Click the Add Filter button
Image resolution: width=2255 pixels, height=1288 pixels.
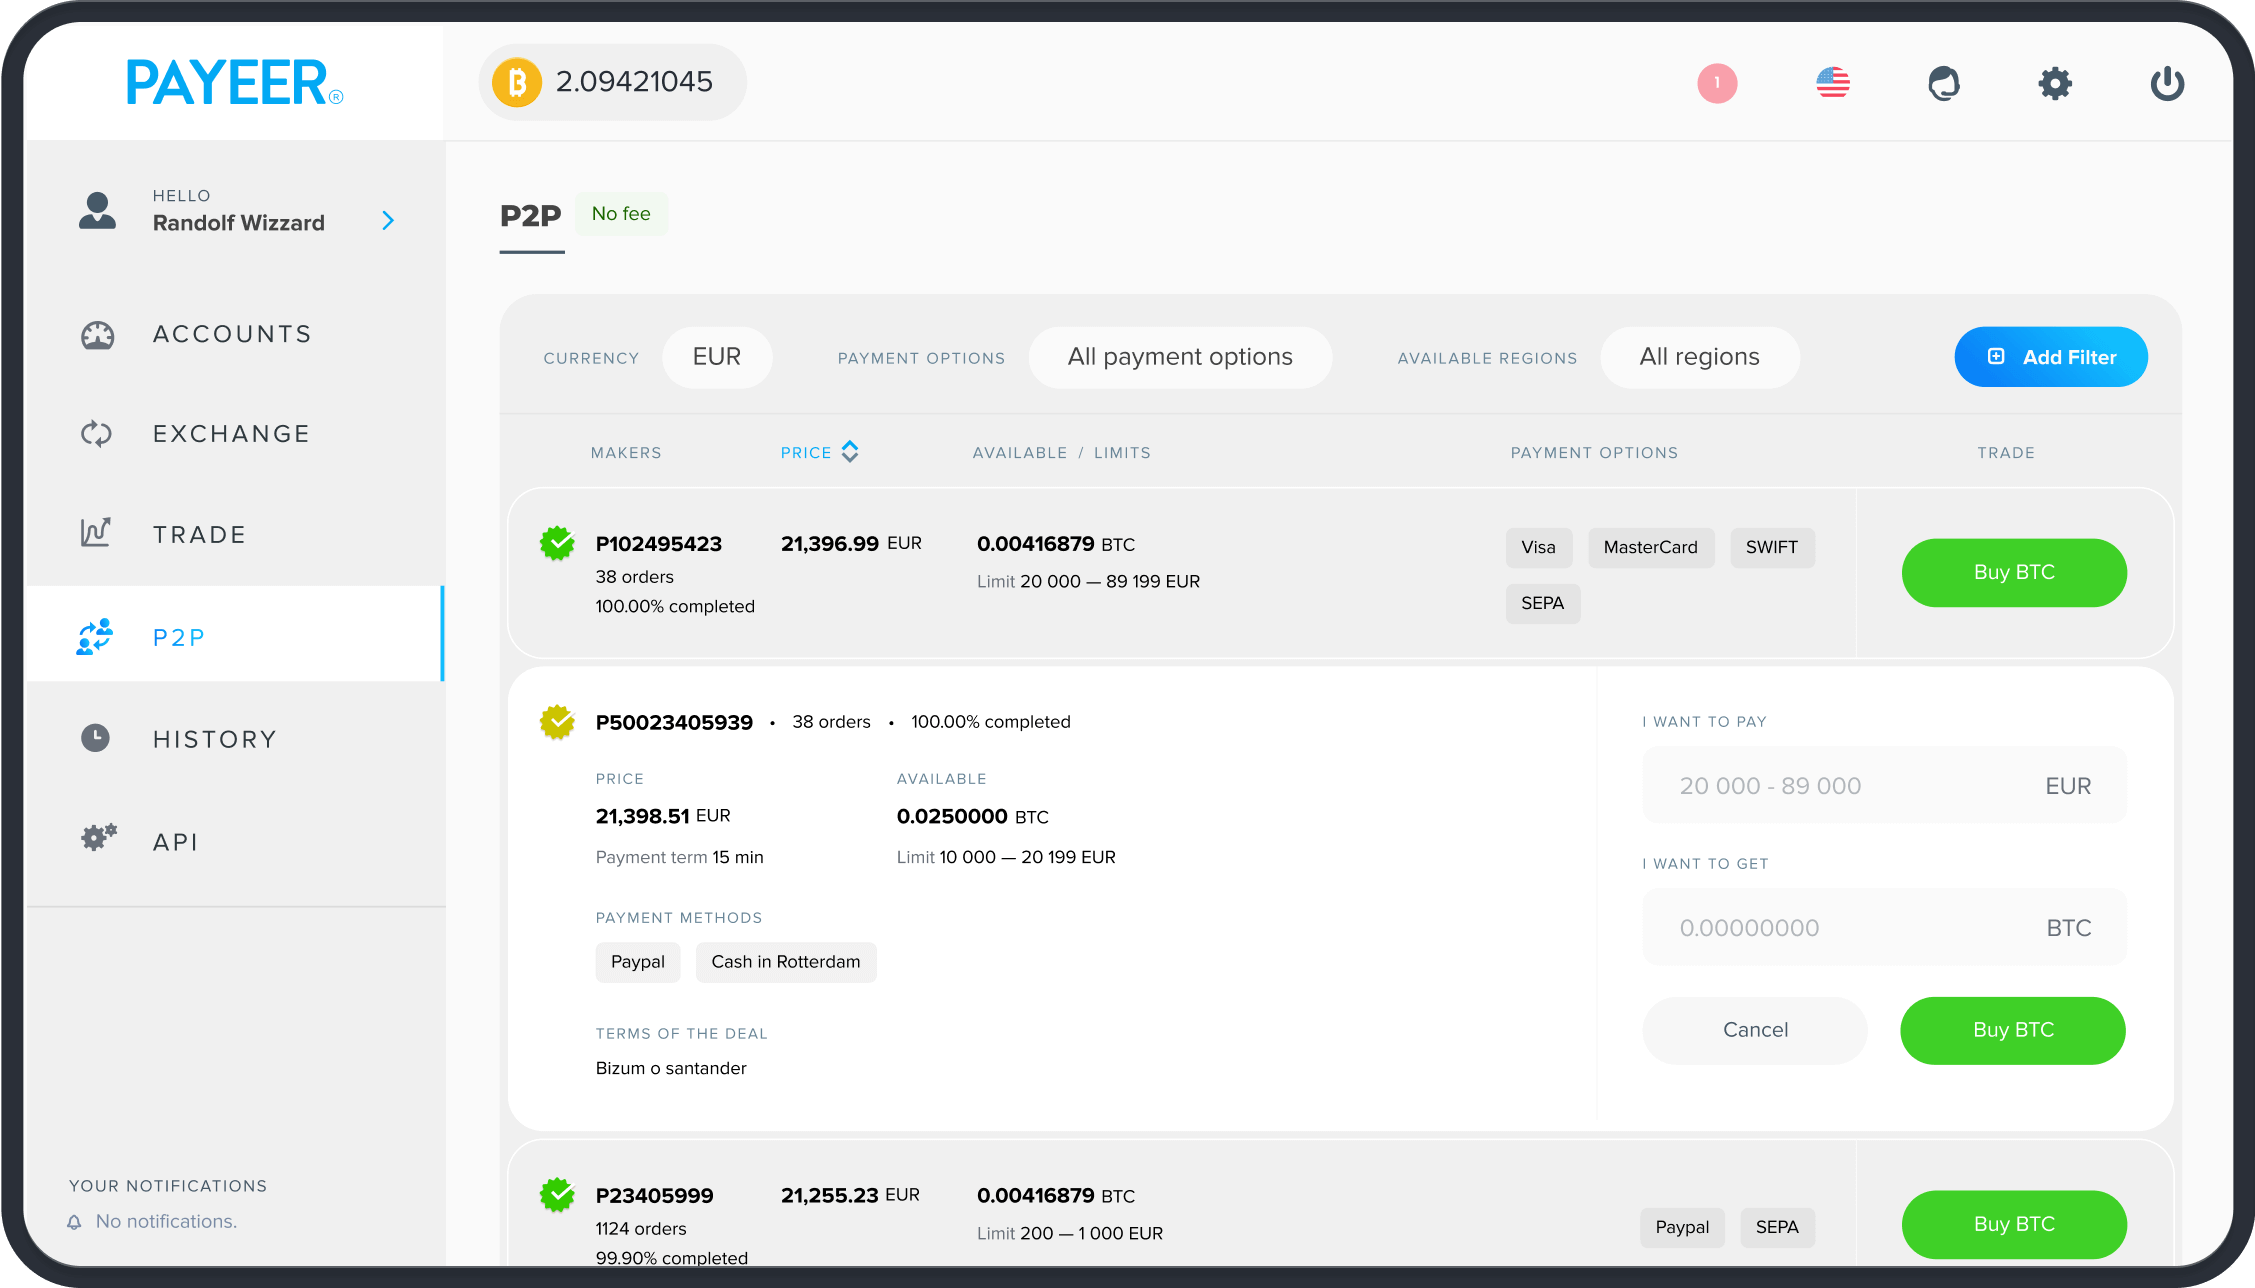[x=2050, y=357]
